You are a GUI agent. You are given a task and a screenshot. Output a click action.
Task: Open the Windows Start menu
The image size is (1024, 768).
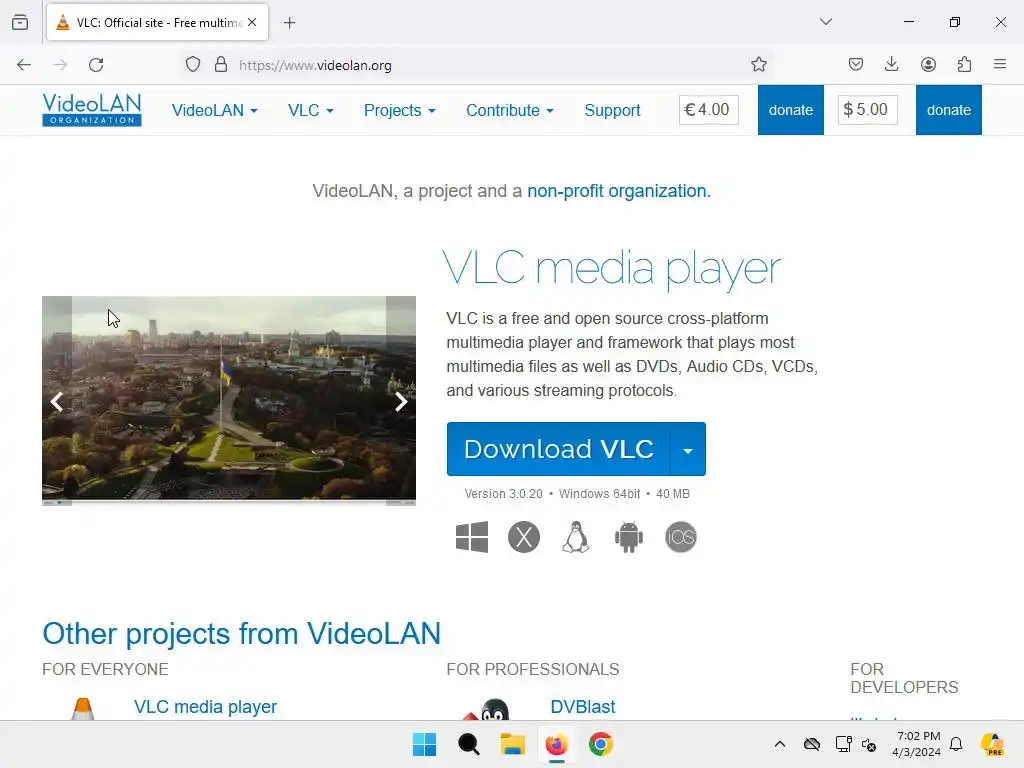(x=424, y=744)
